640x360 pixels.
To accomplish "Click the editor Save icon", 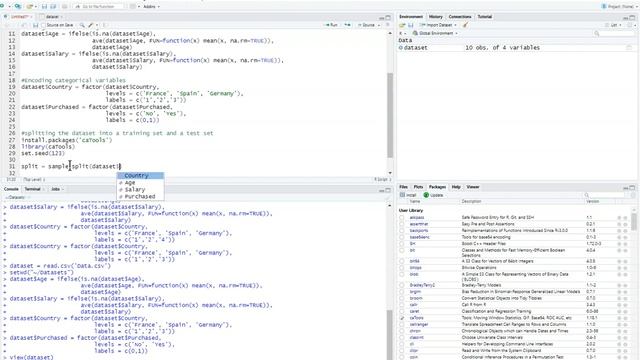I will (36, 25).
